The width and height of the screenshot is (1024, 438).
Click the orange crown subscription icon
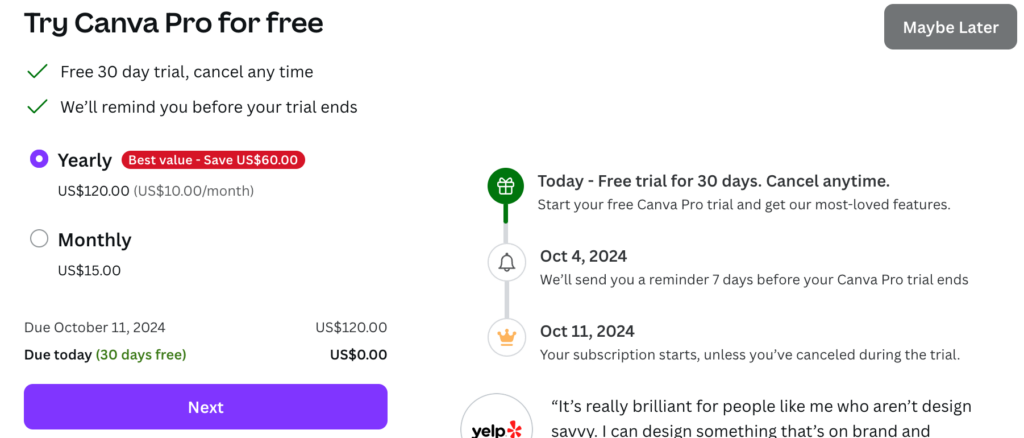(x=506, y=337)
